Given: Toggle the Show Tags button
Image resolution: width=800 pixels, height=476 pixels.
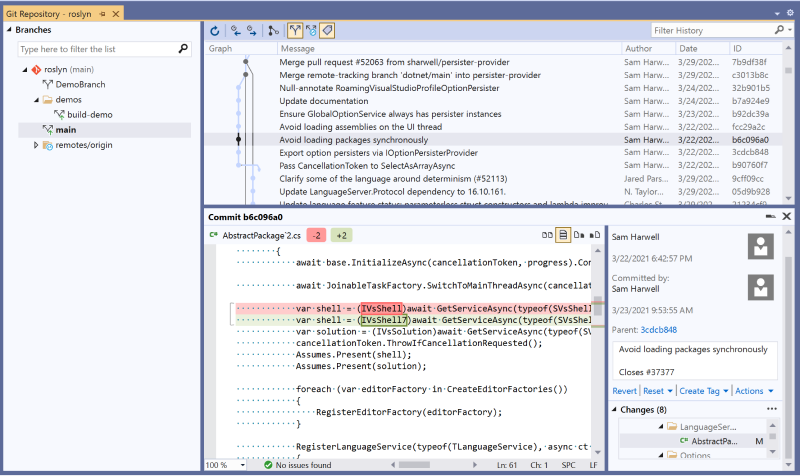Looking at the screenshot, I should coord(327,30).
